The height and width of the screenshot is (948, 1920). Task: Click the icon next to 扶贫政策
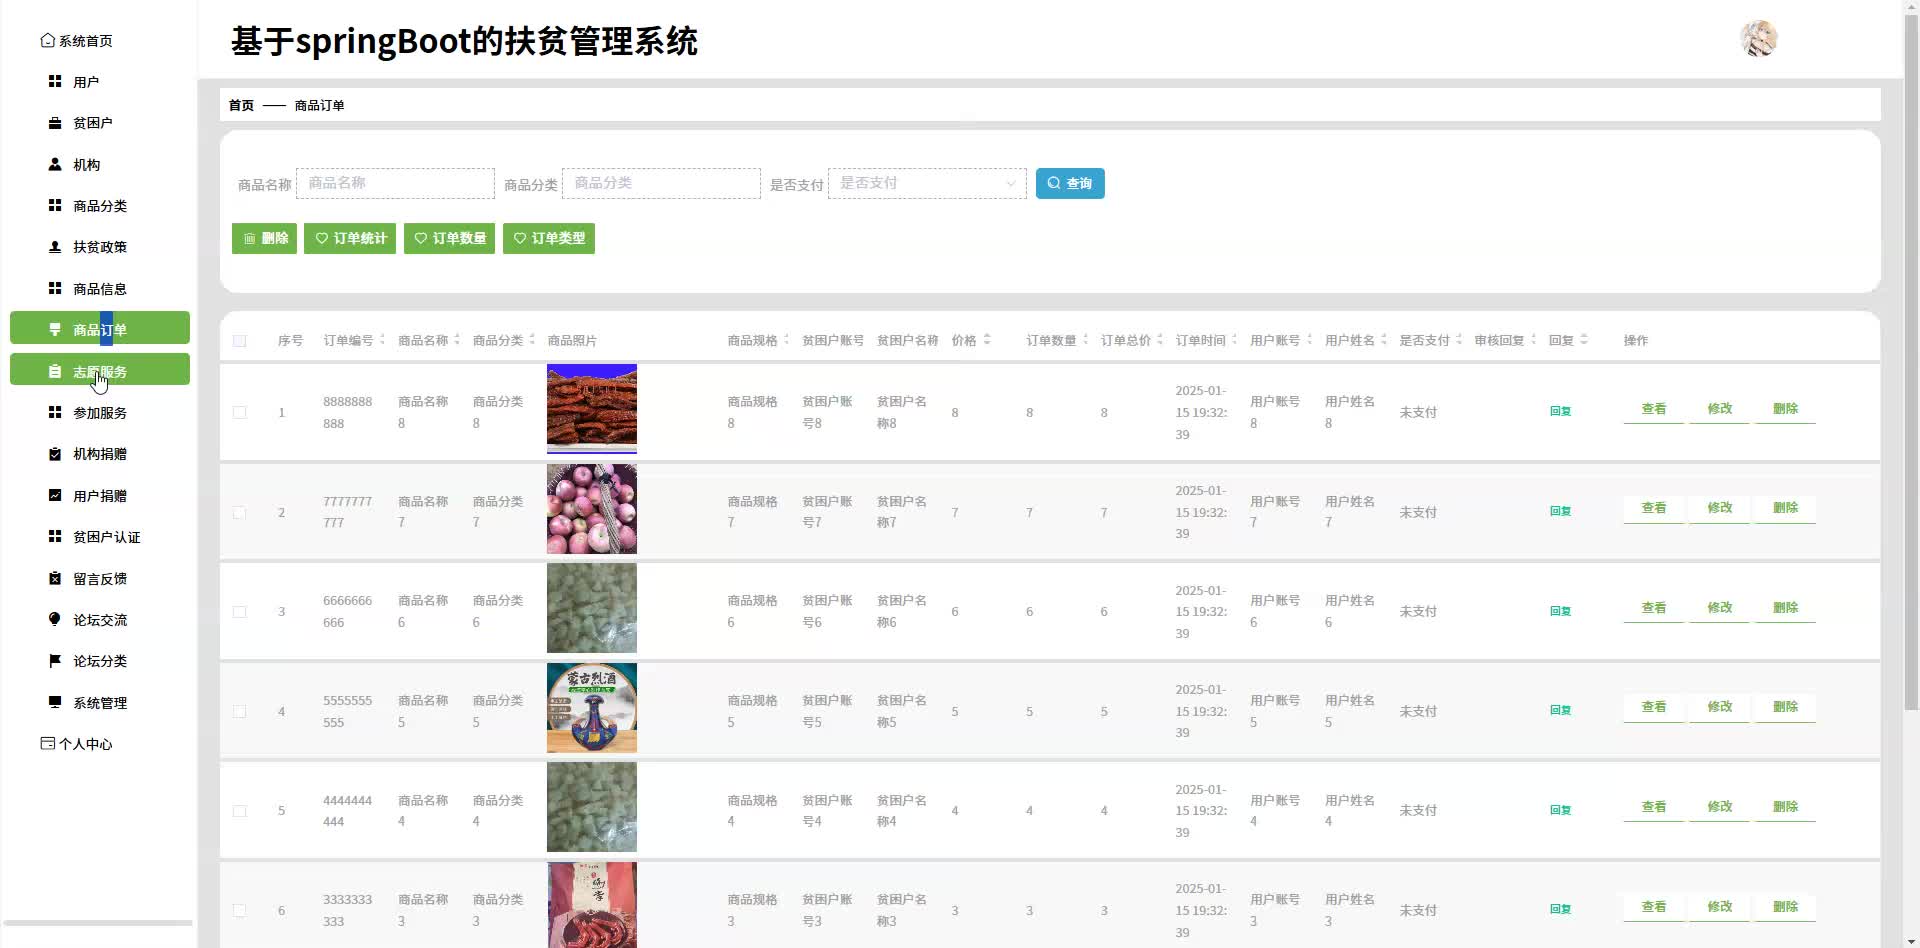[55, 247]
